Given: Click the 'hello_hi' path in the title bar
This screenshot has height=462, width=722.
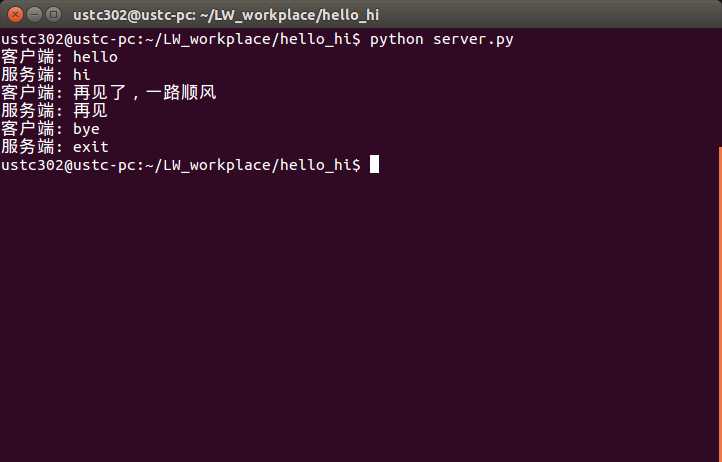Looking at the screenshot, I should click(350, 15).
